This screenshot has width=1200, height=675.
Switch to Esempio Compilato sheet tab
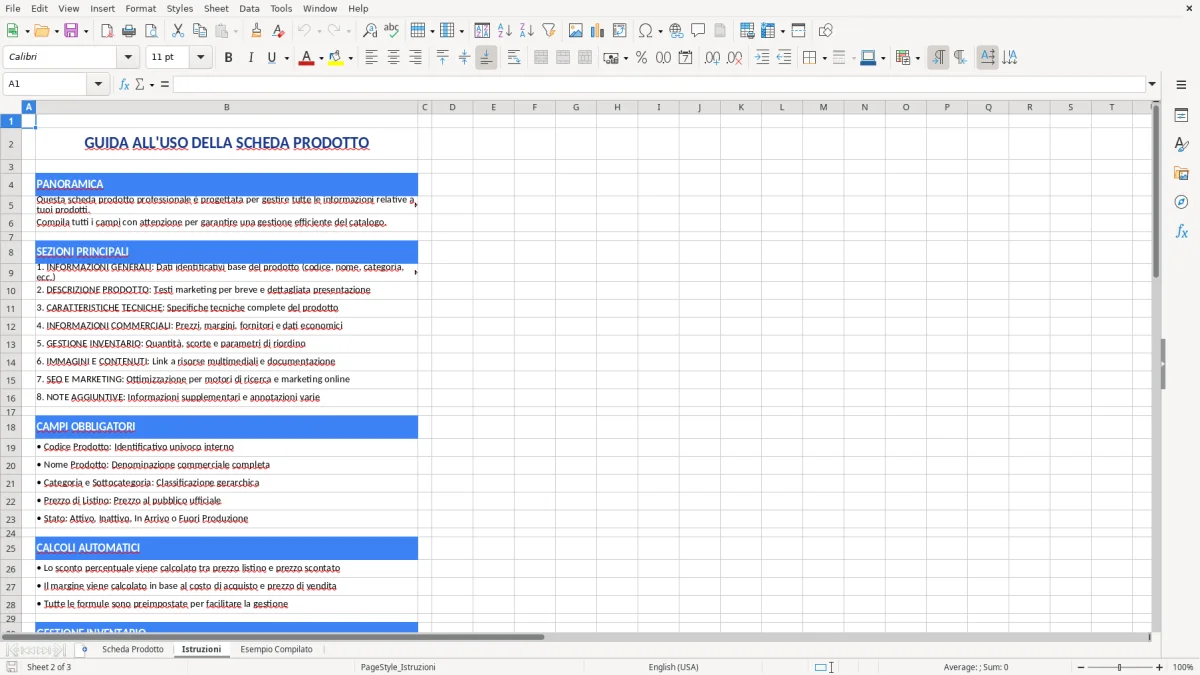(276, 650)
